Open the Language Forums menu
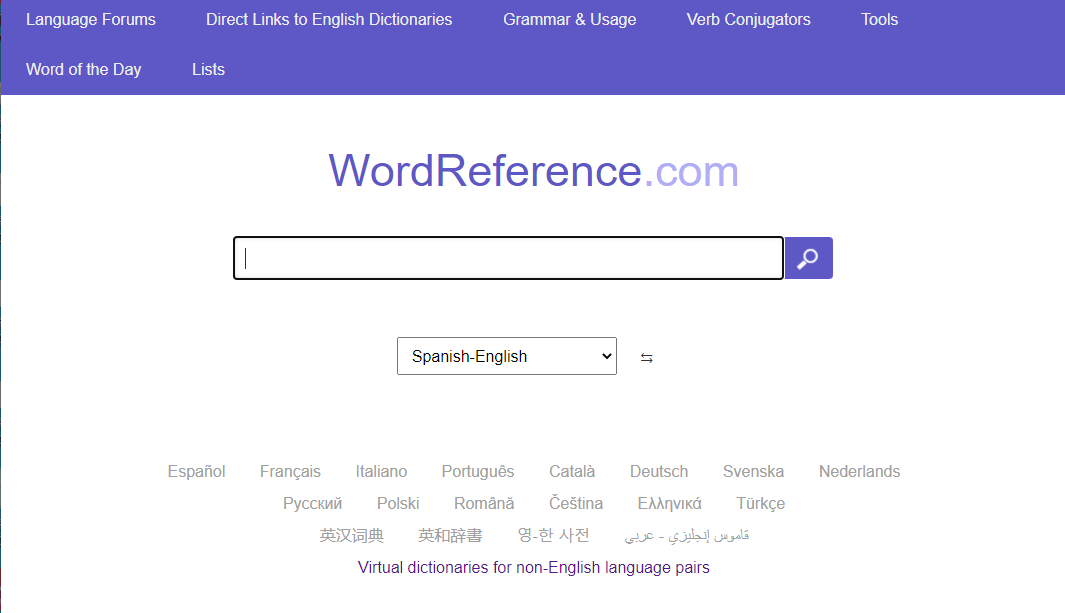The width and height of the screenshot is (1065, 613). tap(91, 20)
